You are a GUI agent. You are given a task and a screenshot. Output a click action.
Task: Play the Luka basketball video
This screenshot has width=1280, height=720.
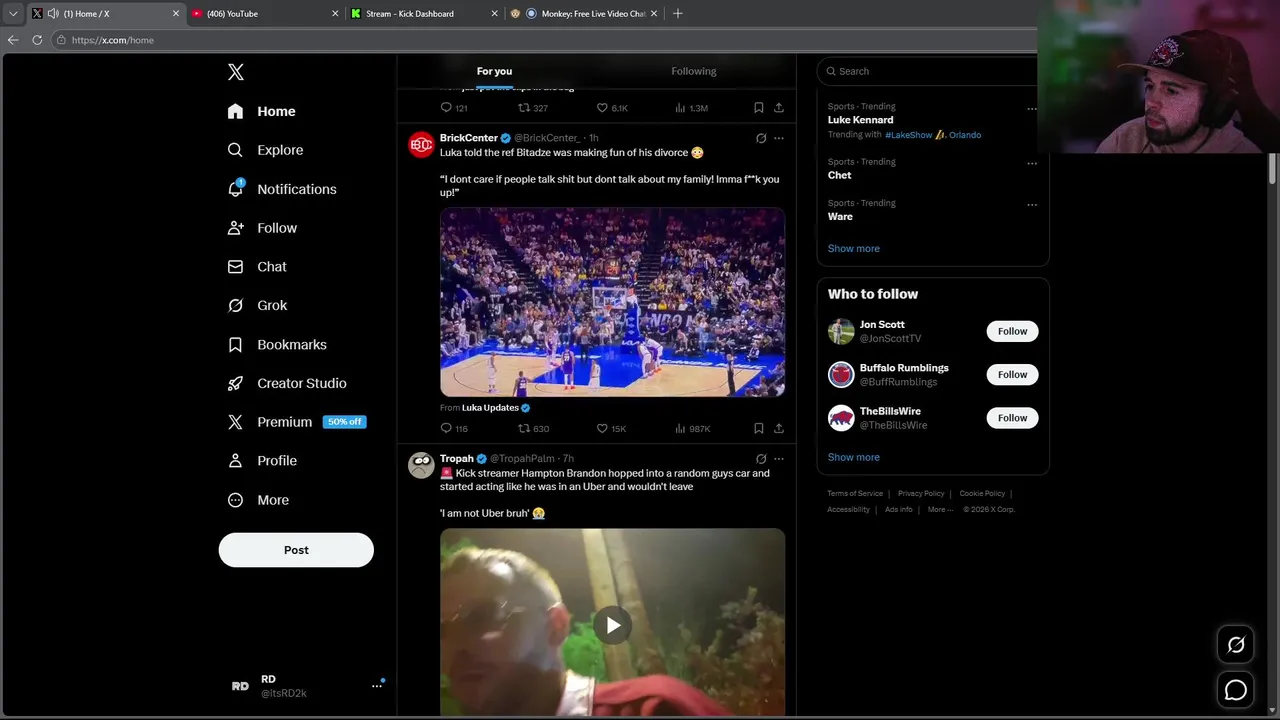(x=612, y=302)
